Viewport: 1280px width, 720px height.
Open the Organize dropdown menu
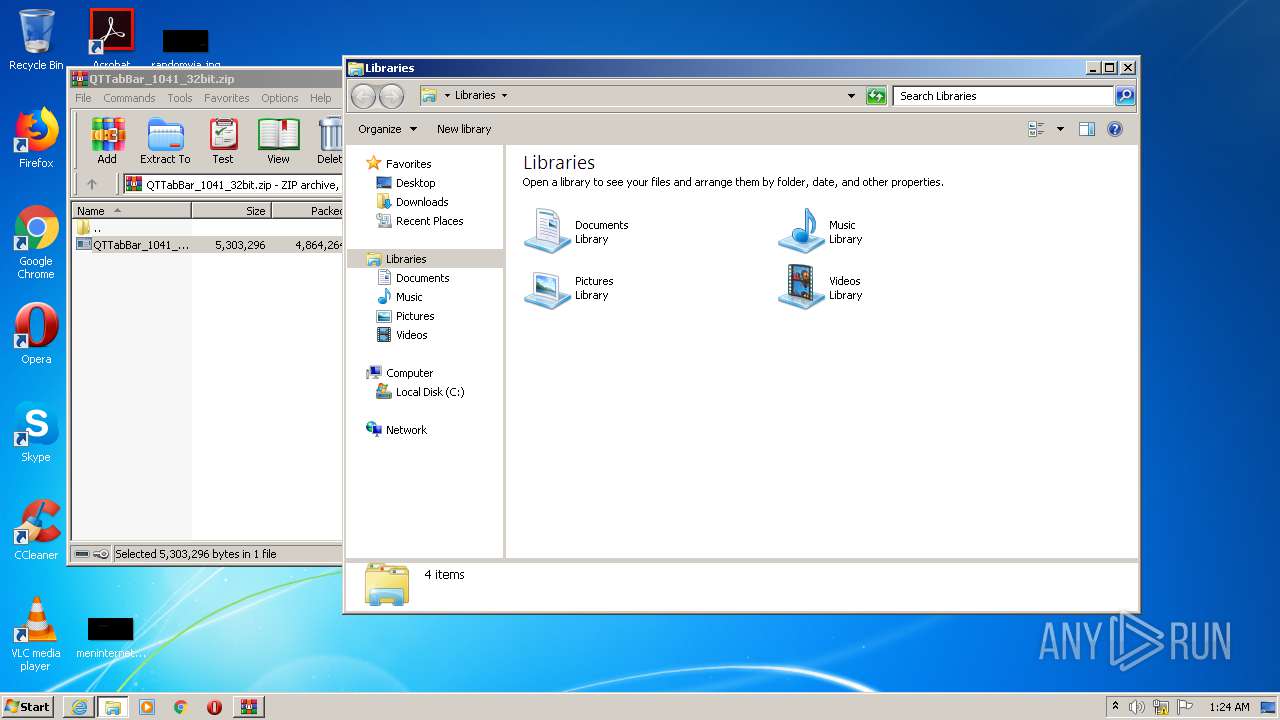388,129
